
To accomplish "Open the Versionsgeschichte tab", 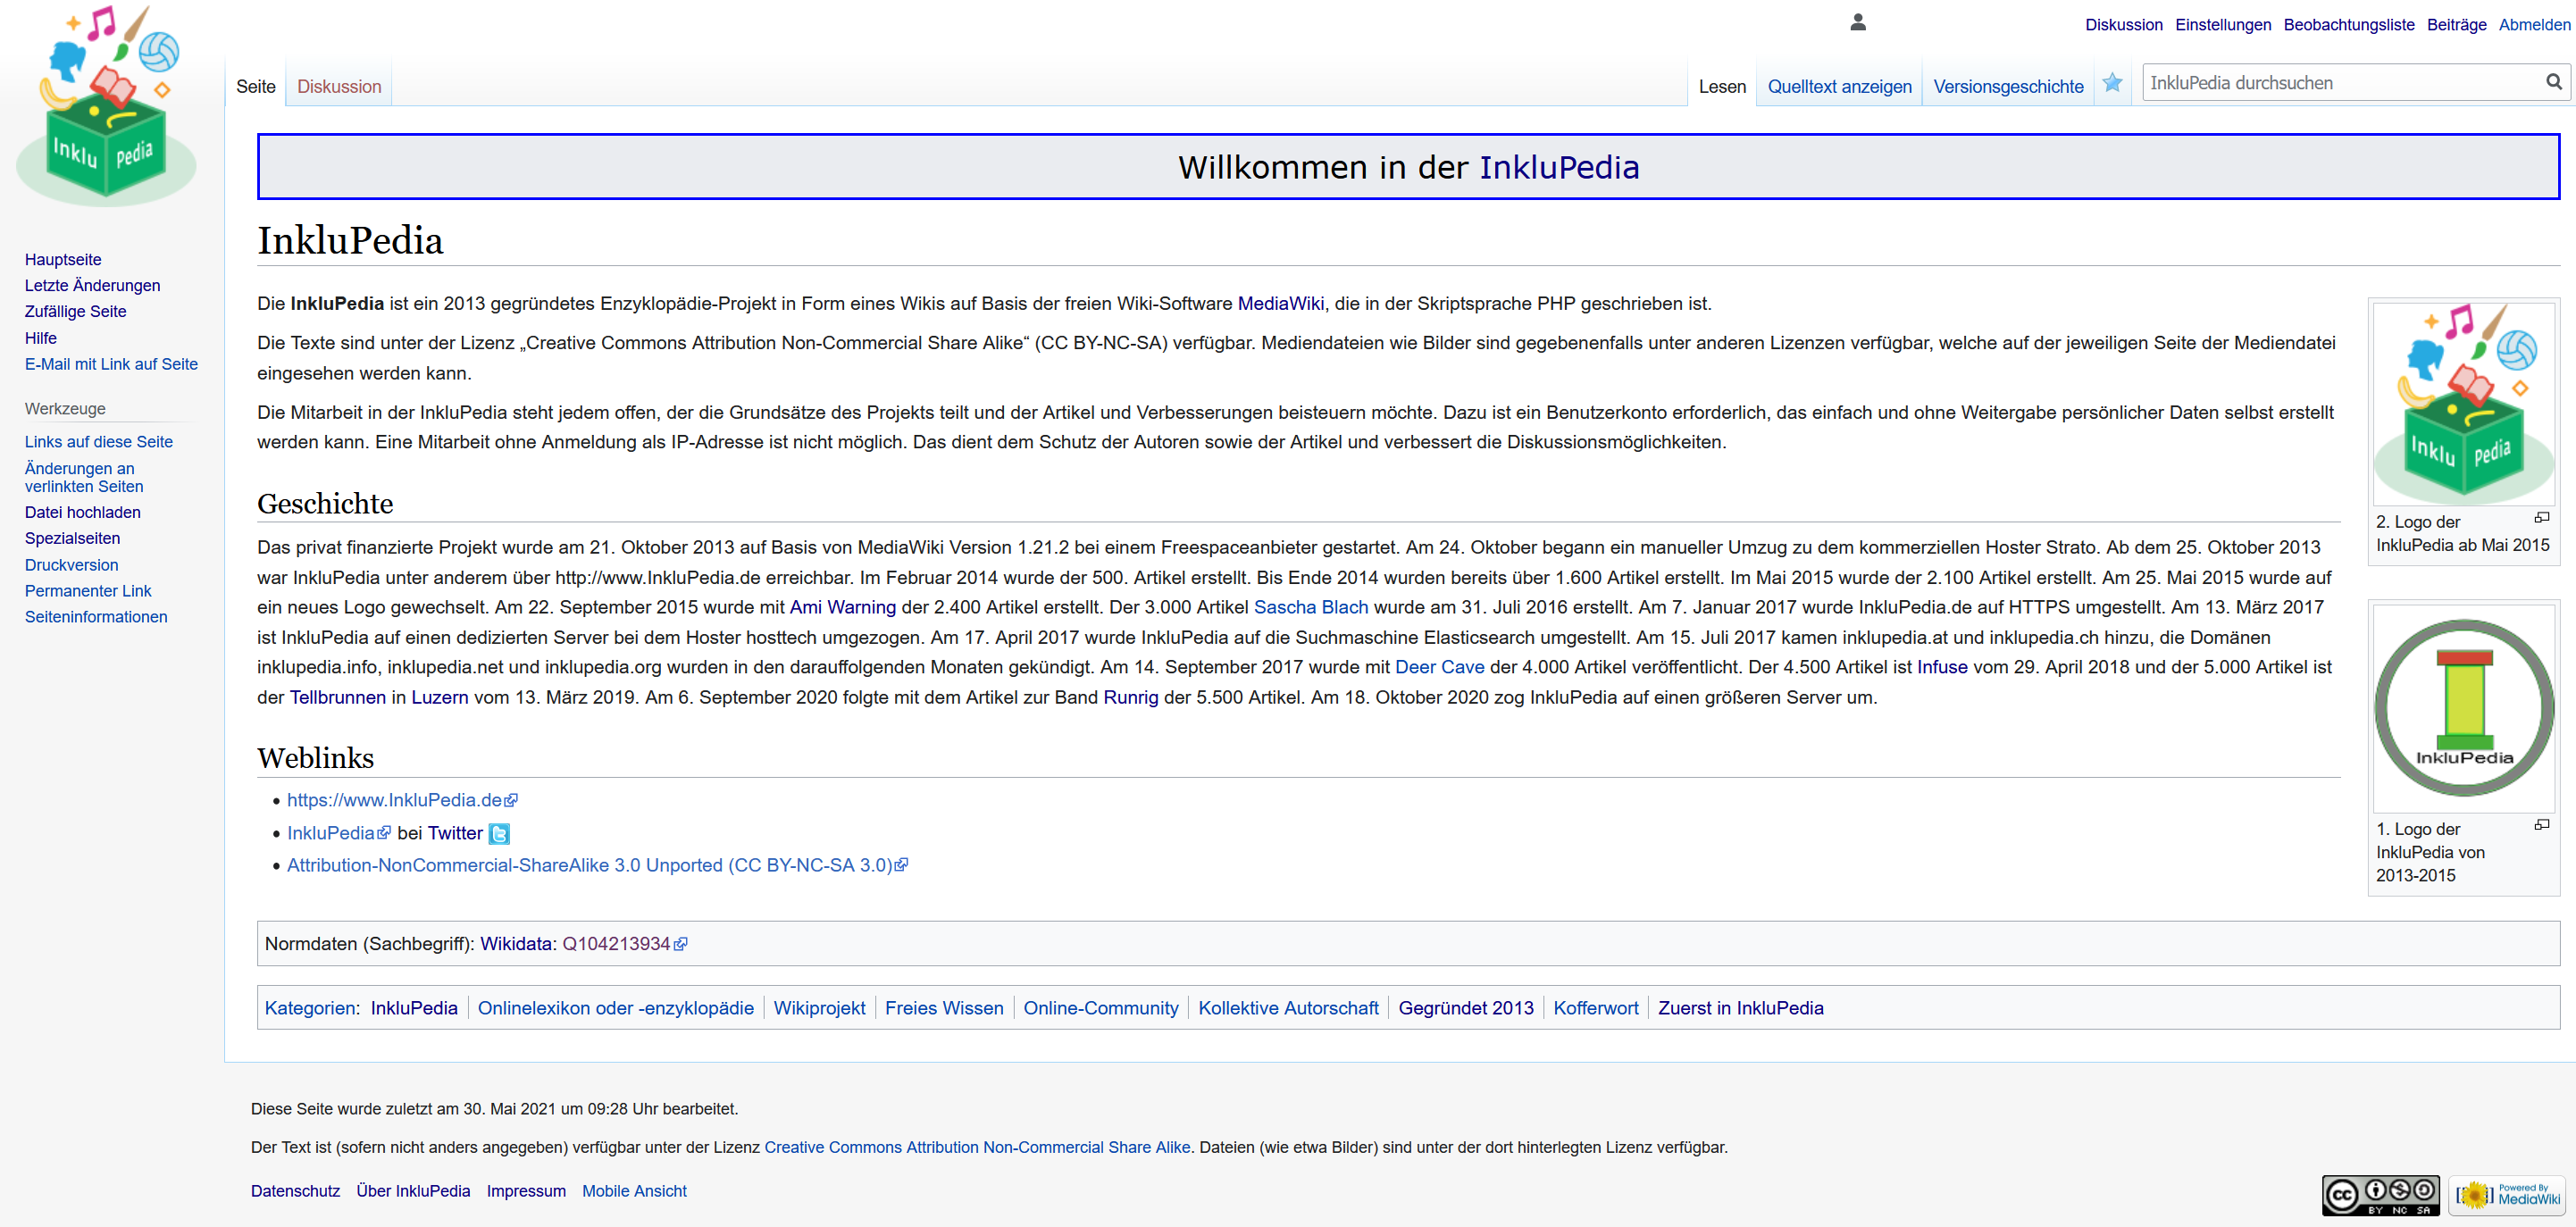I will point(2007,87).
